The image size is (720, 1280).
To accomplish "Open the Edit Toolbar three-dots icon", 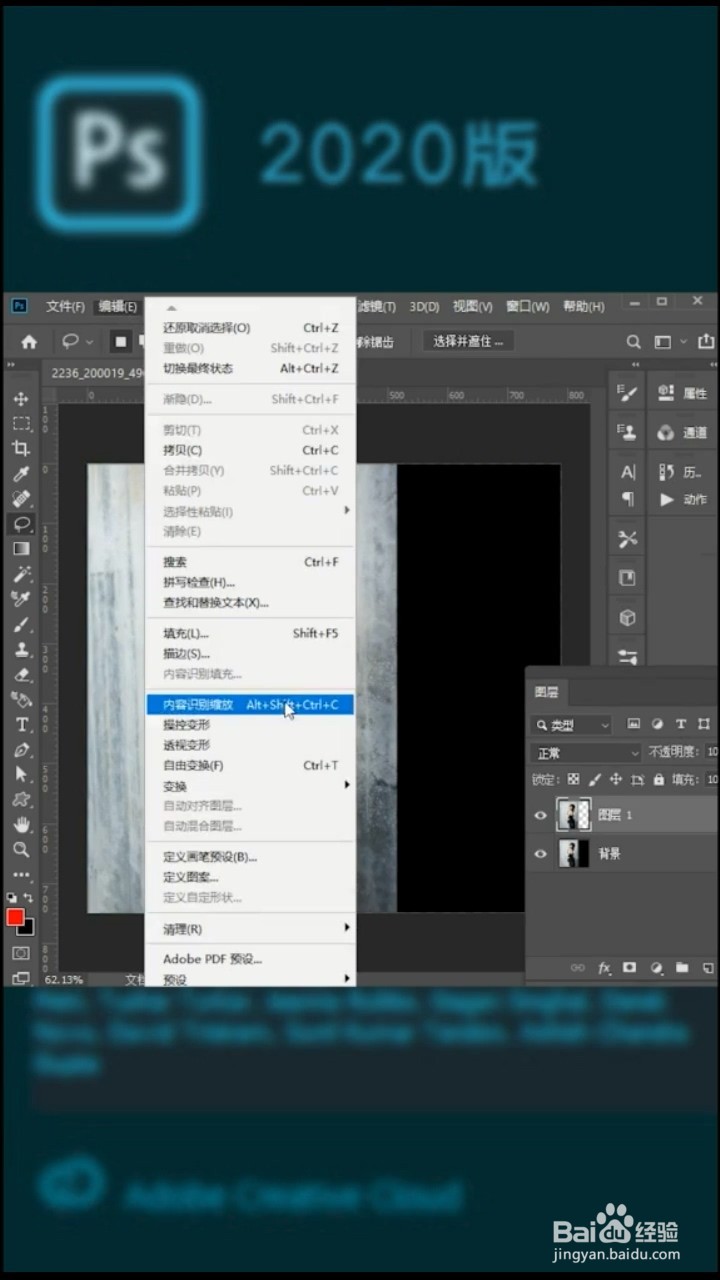I will coord(21,875).
